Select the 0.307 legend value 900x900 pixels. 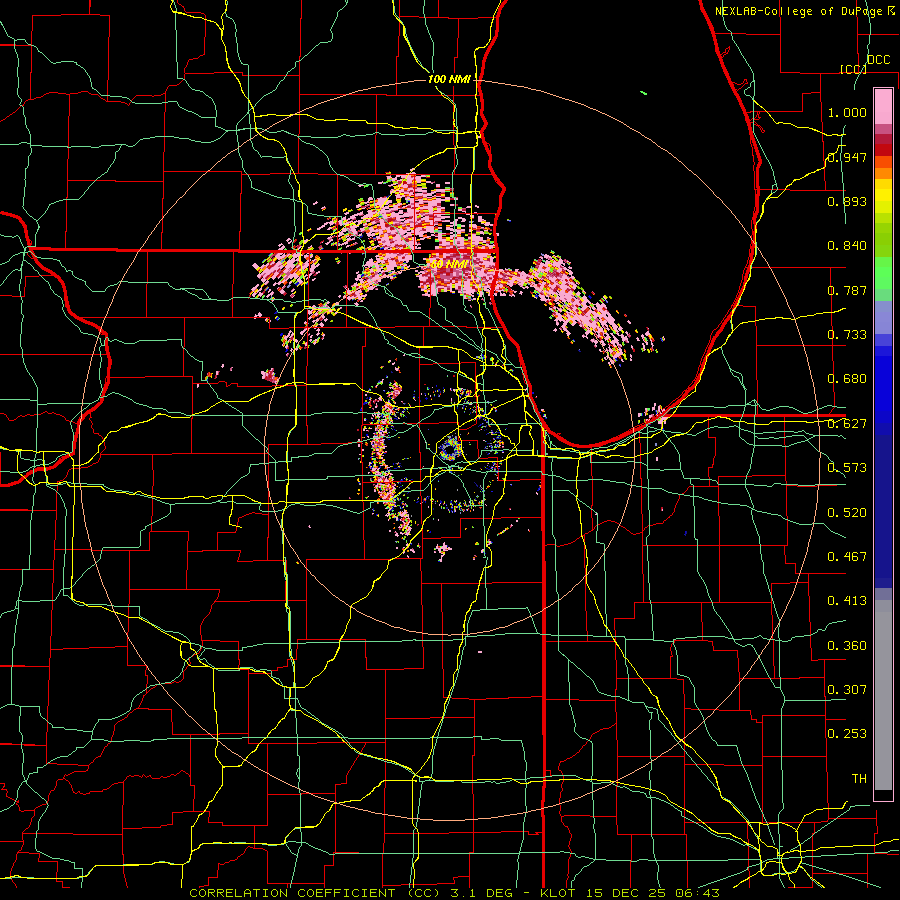coord(847,690)
